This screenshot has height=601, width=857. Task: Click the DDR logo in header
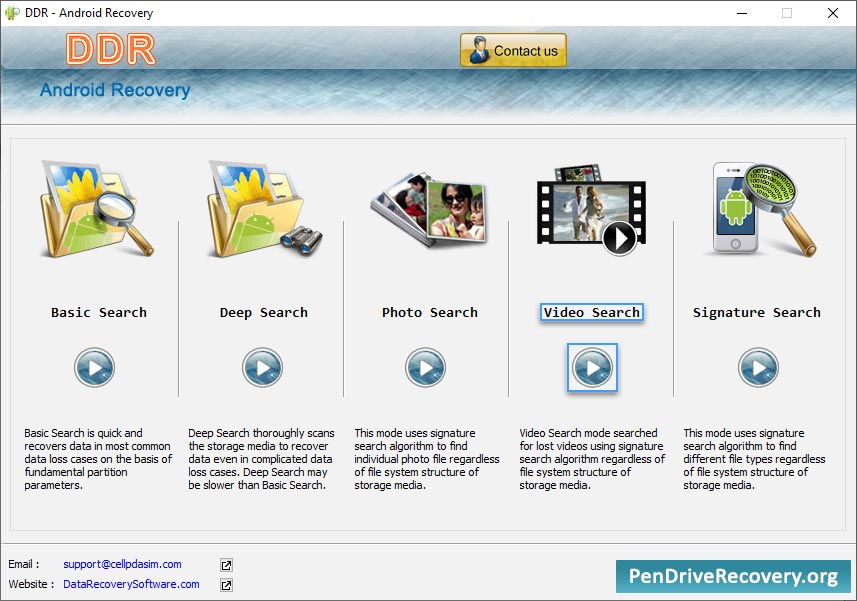[x=111, y=49]
